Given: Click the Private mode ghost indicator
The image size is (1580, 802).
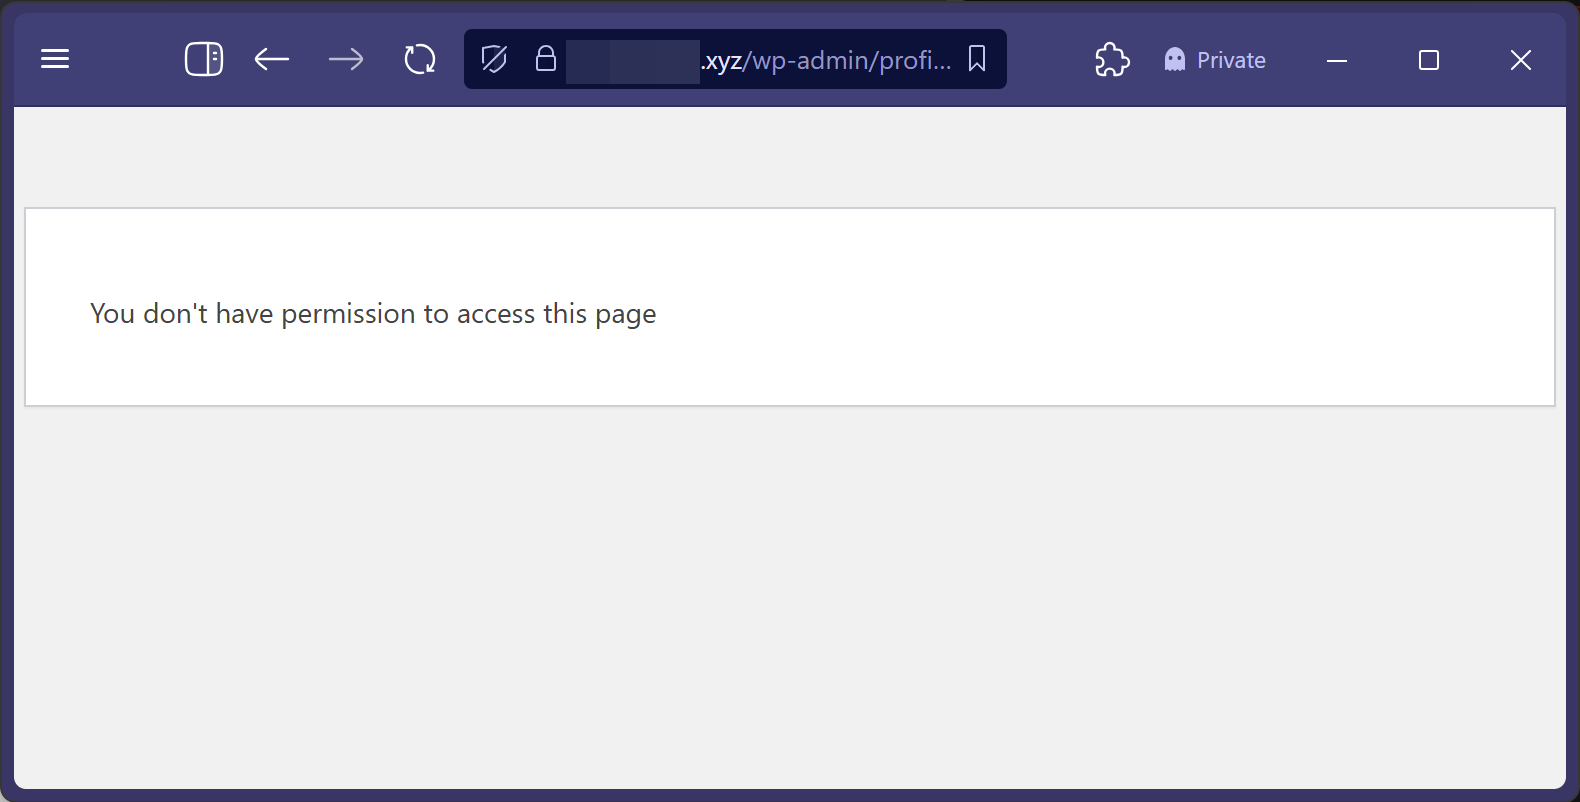Looking at the screenshot, I should click(1215, 60).
